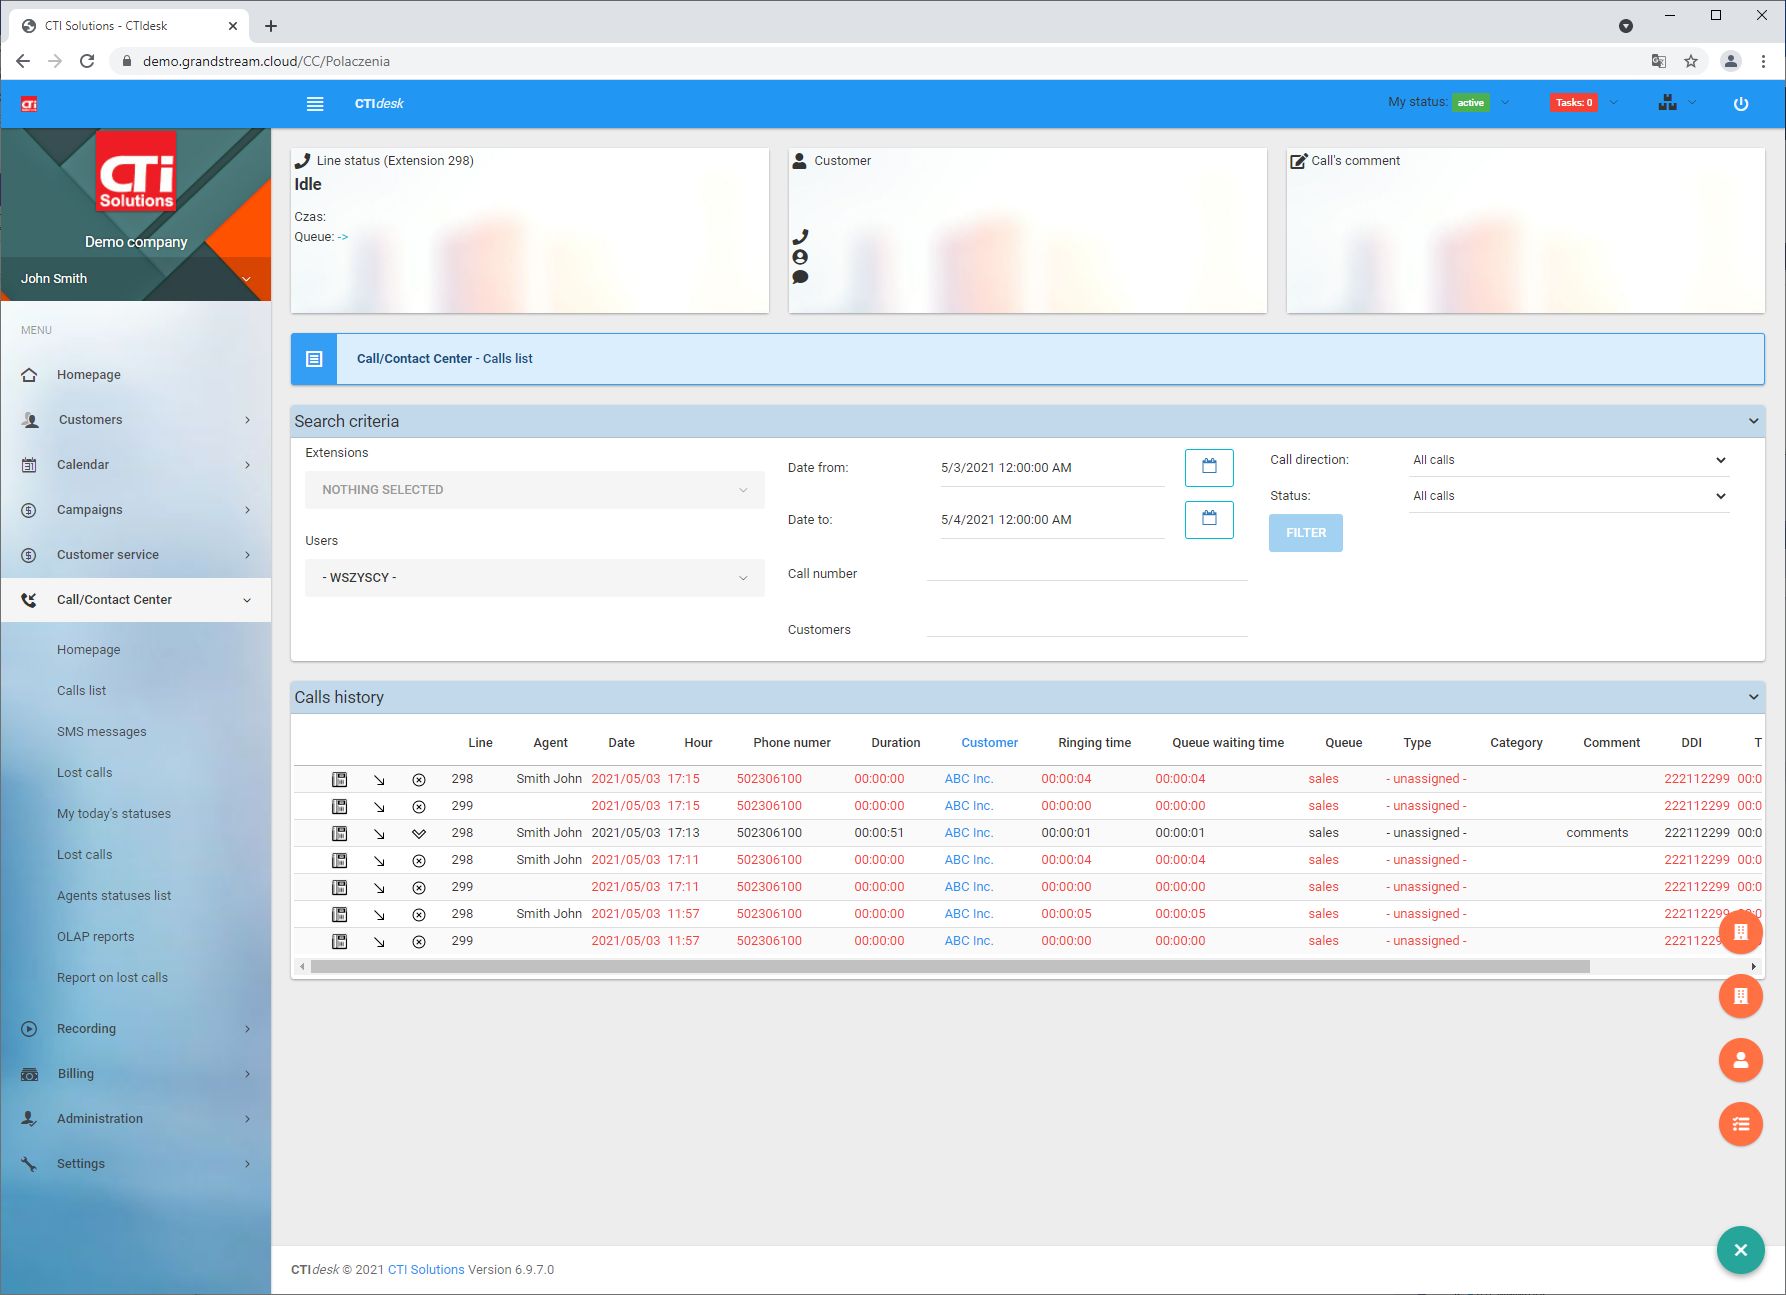Click the calls table horizontal scrollbar
This screenshot has height=1295, width=1786.
point(950,967)
